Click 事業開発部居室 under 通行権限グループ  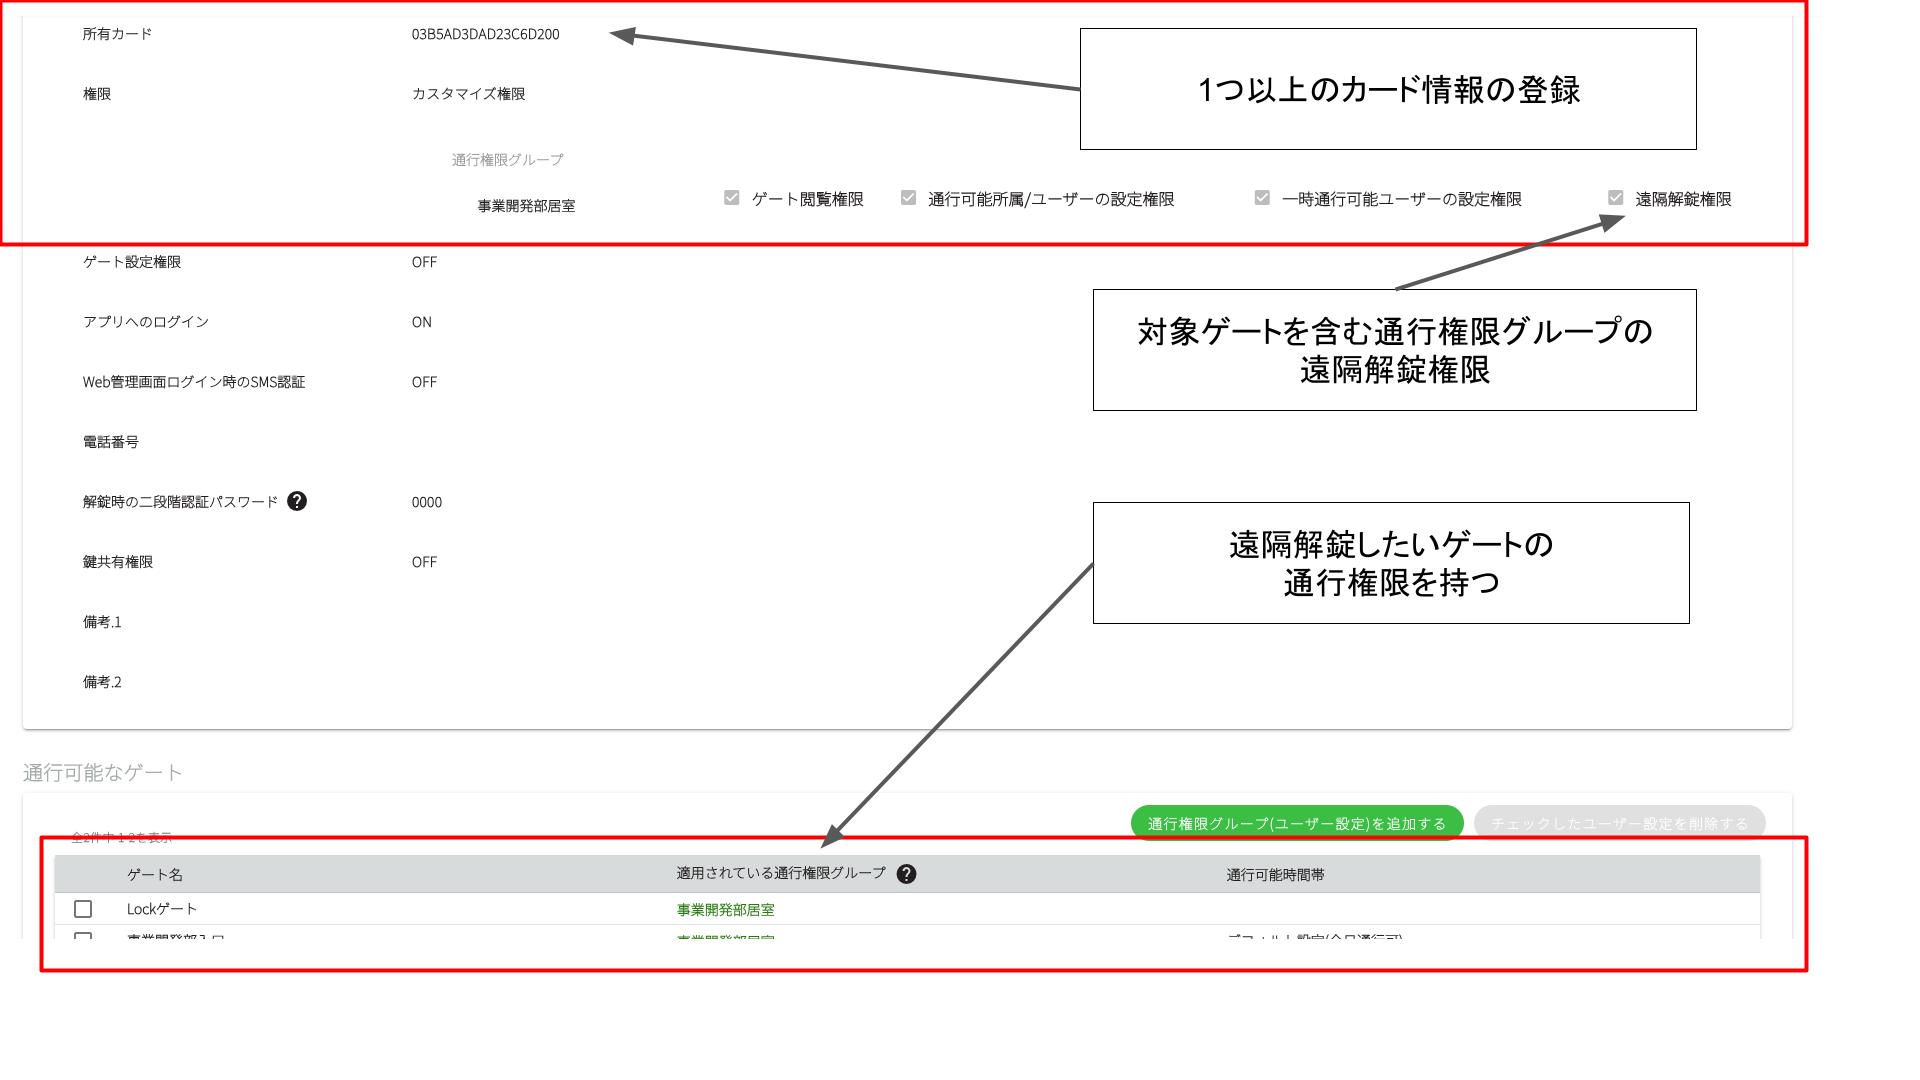(526, 206)
